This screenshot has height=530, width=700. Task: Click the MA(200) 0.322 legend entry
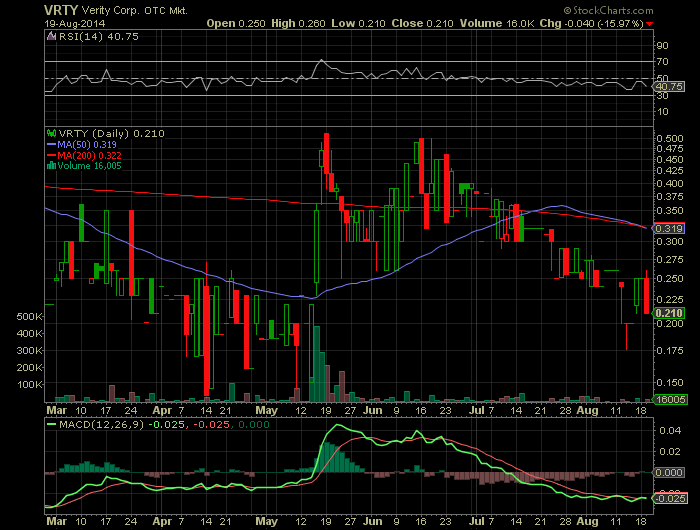click(89, 155)
